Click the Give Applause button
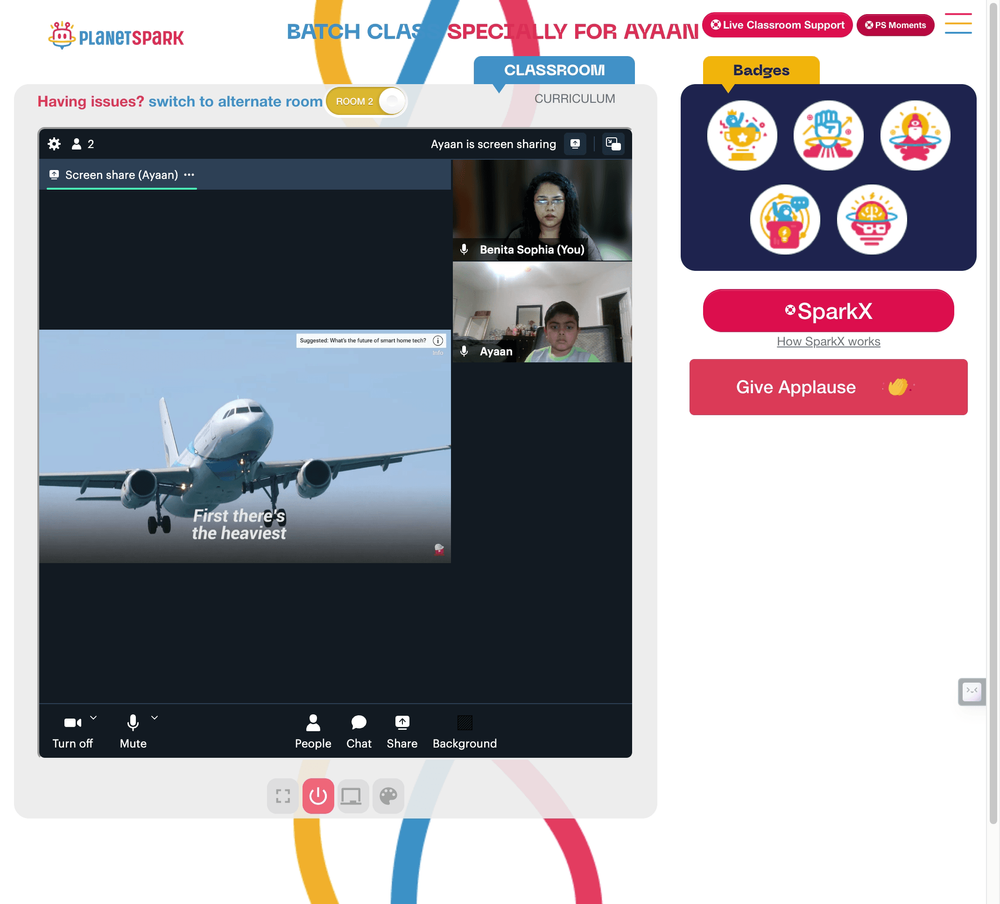This screenshot has height=904, width=1000. [x=828, y=387]
